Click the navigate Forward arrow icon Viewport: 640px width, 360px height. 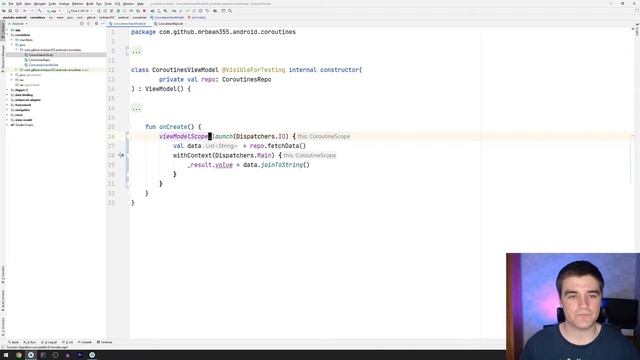point(31,11)
